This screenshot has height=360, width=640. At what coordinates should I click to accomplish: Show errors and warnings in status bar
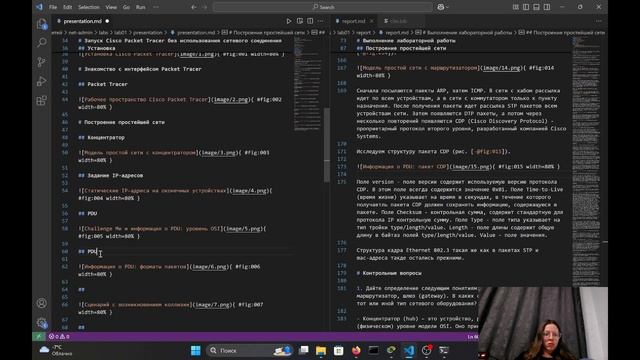pos(59,337)
